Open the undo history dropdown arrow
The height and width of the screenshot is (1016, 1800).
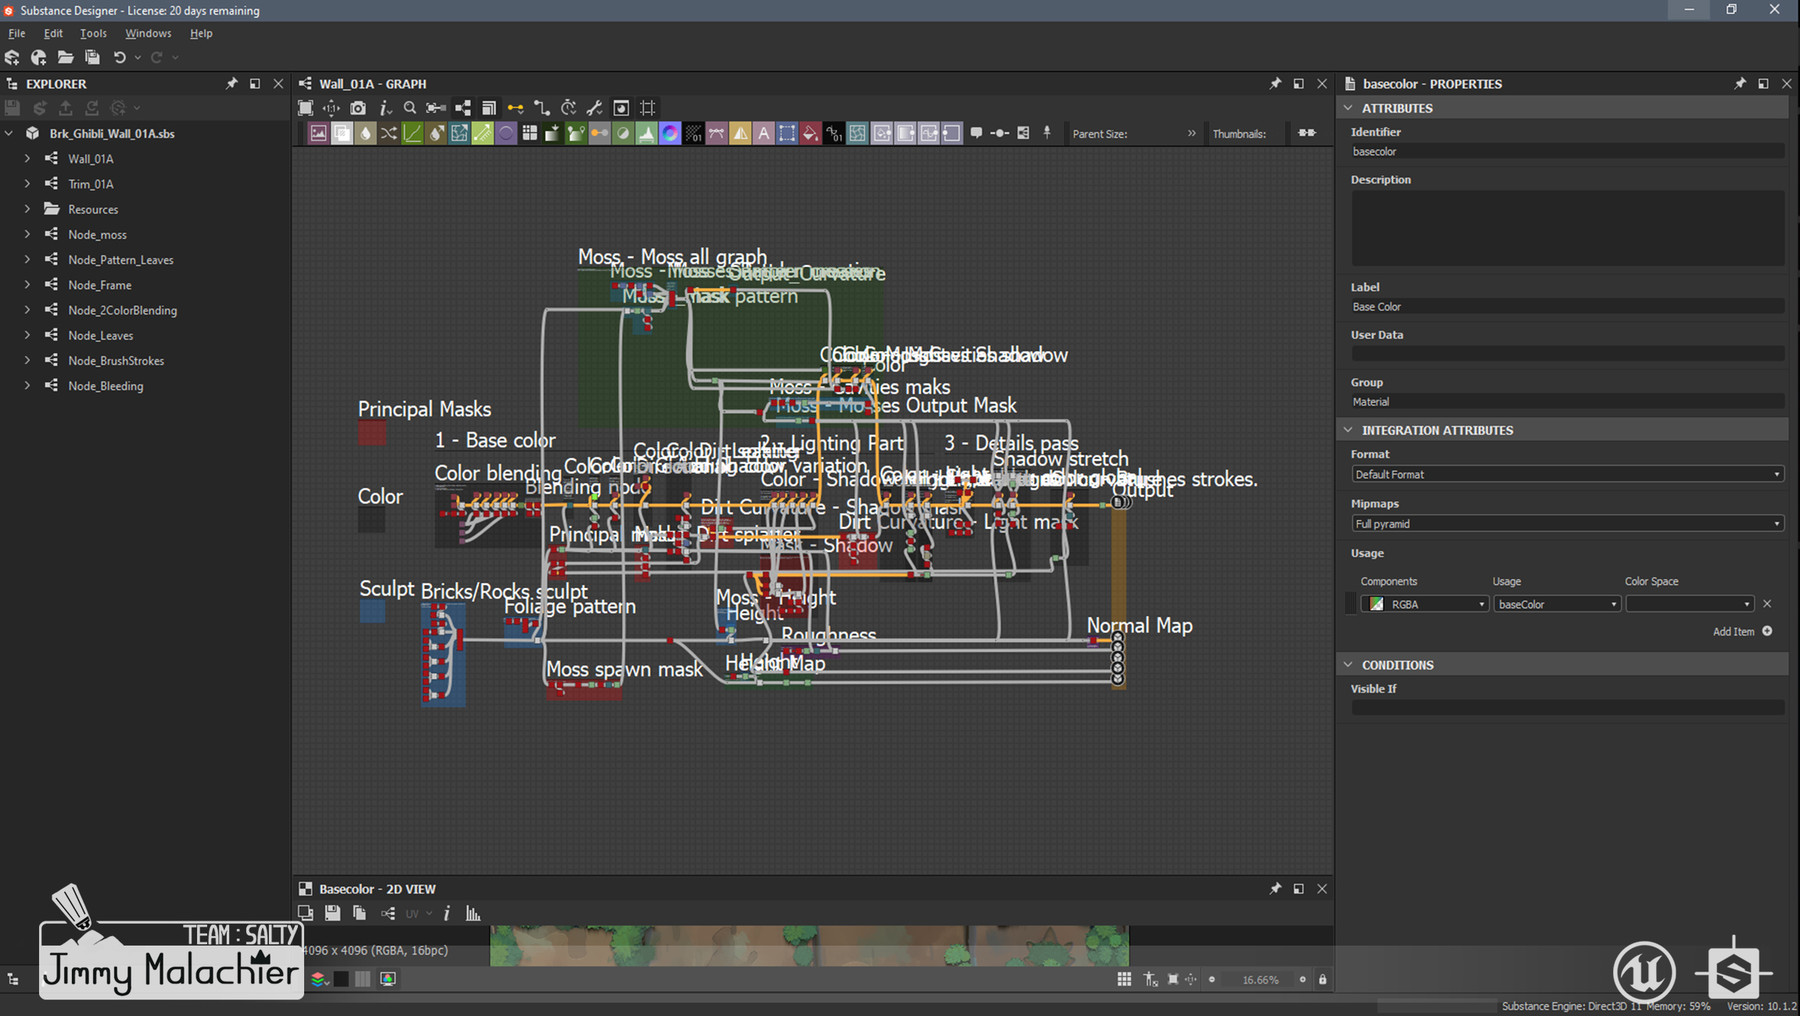pyautogui.click(x=138, y=58)
